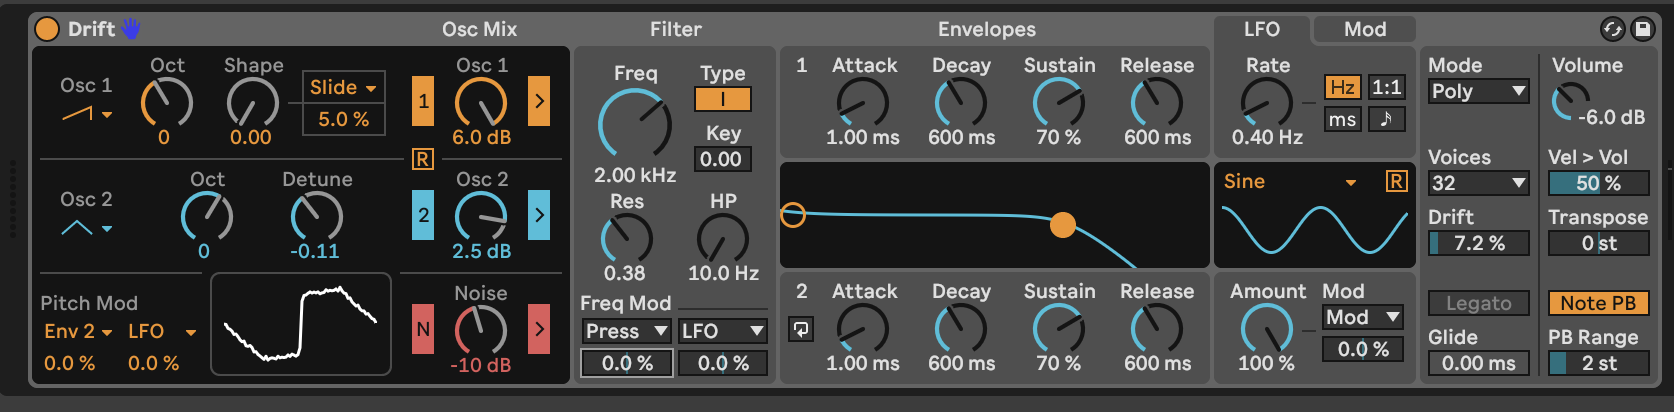This screenshot has height=412, width=1674.
Task: Click envelope 2 Decay knob
Action: tap(960, 329)
